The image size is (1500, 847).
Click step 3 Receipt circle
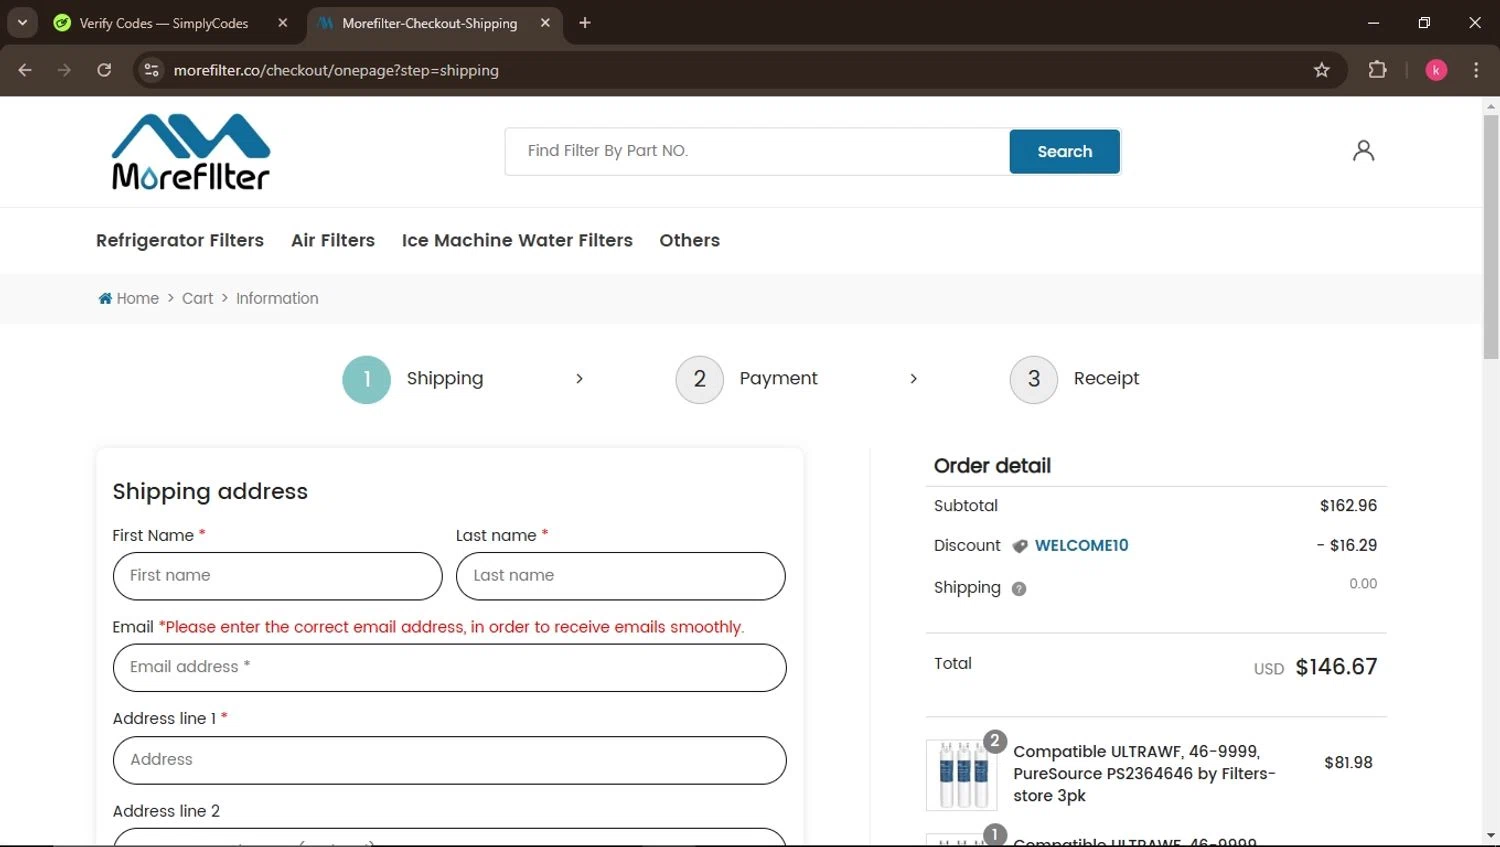point(1034,380)
